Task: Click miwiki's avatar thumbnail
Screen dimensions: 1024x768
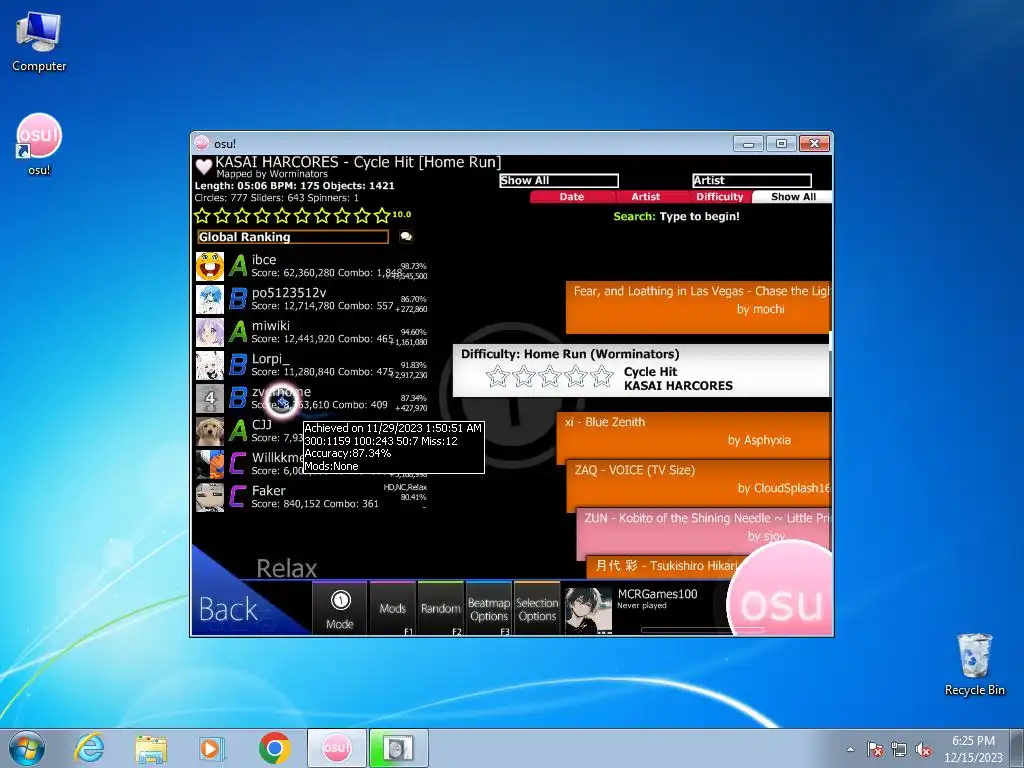Action: tap(210, 332)
